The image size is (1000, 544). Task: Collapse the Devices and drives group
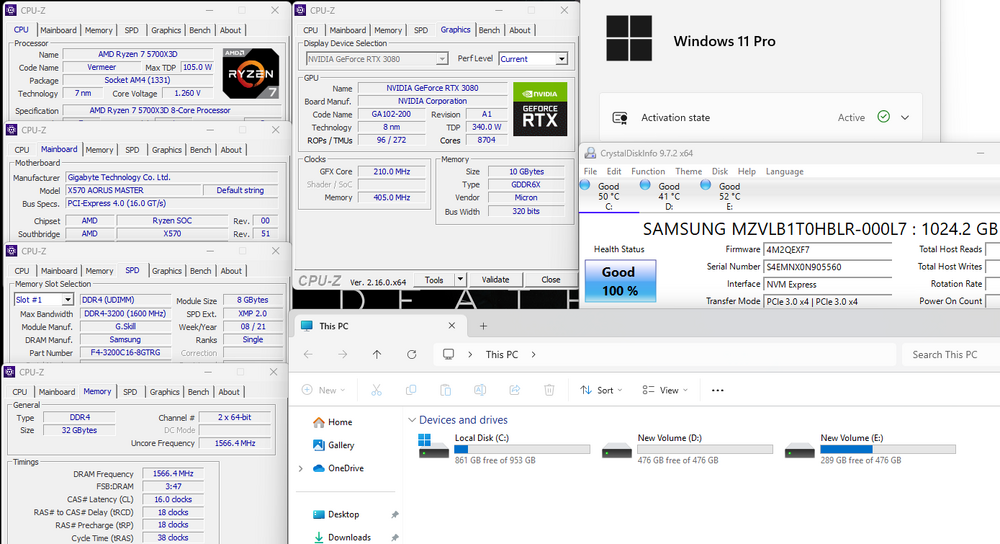[411, 421]
